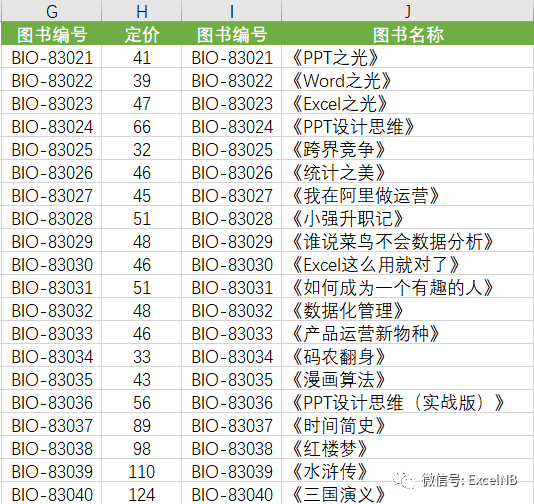Select BIO-83022 in column G
Image resolution: width=534 pixels, height=504 pixels.
pyautogui.click(x=51, y=80)
